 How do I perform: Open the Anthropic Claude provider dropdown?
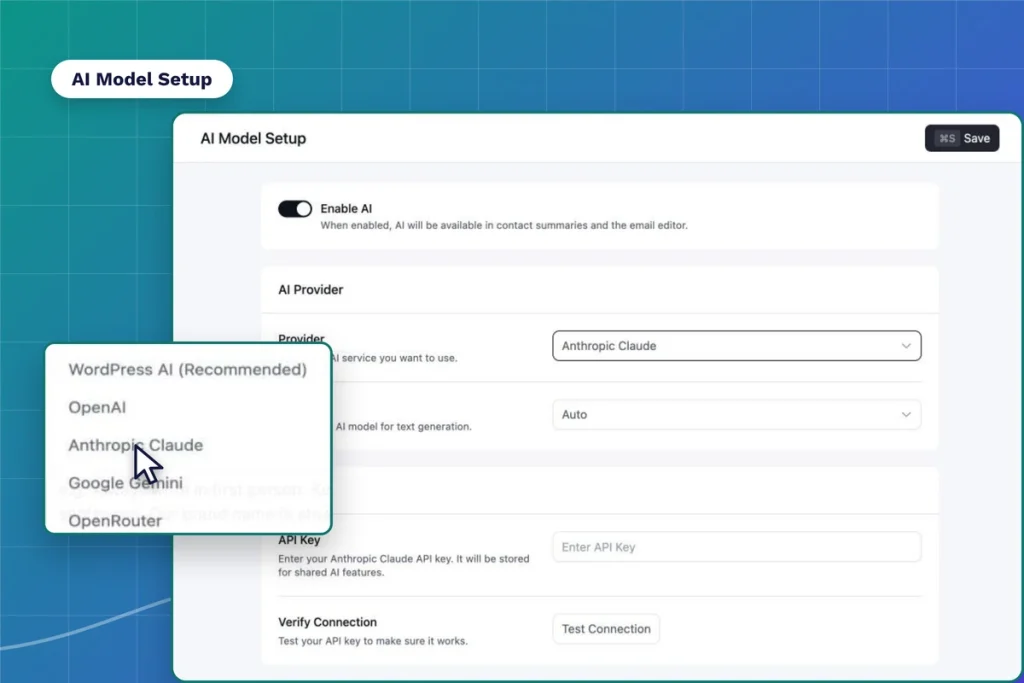click(x=737, y=346)
